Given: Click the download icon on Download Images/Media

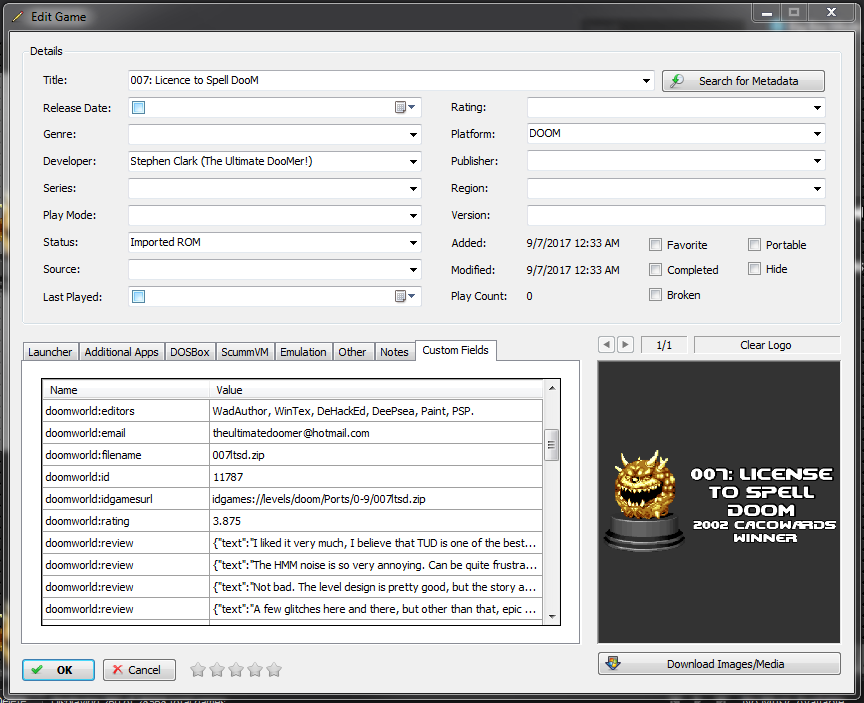Looking at the screenshot, I should 613,663.
